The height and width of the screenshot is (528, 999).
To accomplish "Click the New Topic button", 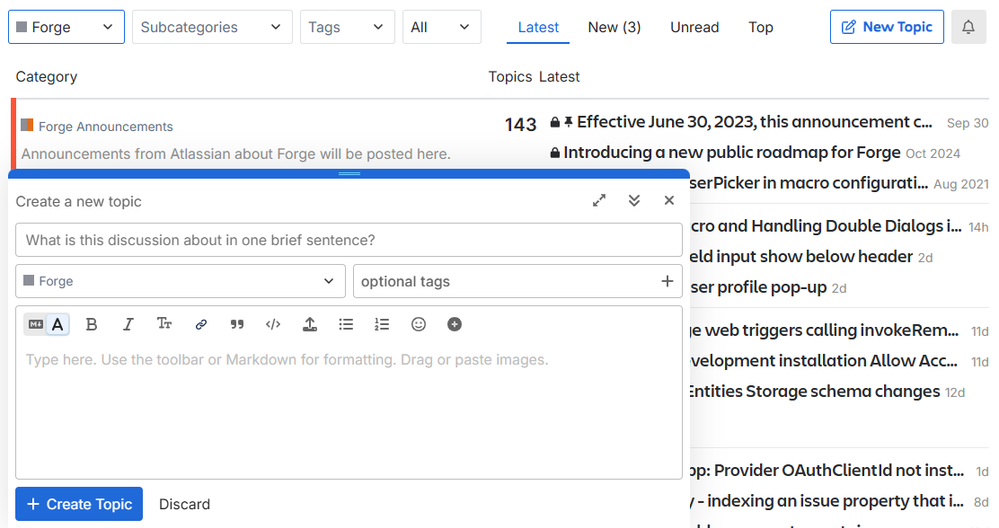I will coord(887,27).
